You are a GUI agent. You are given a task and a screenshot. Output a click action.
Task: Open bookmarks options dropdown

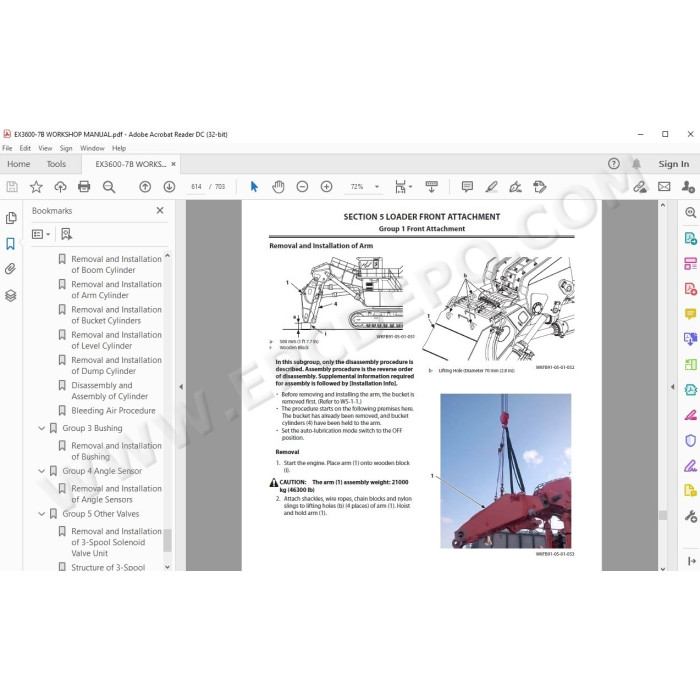[41, 234]
